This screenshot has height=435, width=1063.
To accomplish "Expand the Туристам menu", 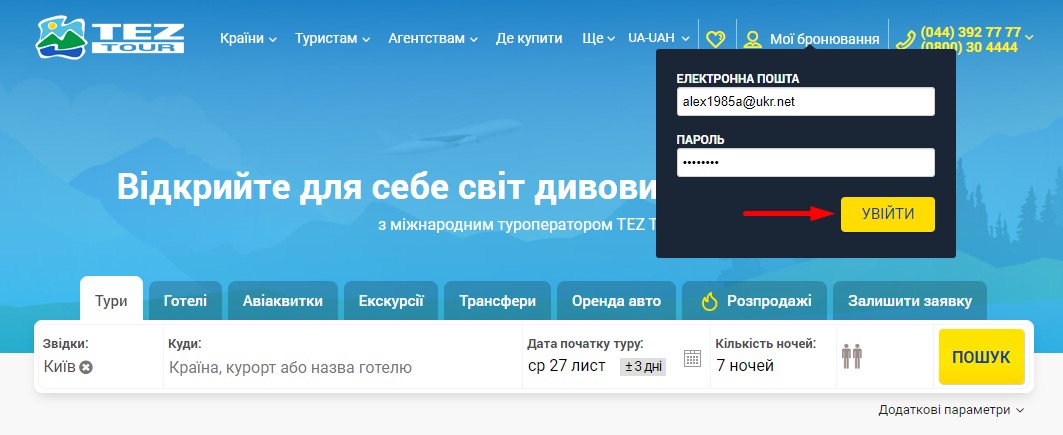I will coord(332,39).
